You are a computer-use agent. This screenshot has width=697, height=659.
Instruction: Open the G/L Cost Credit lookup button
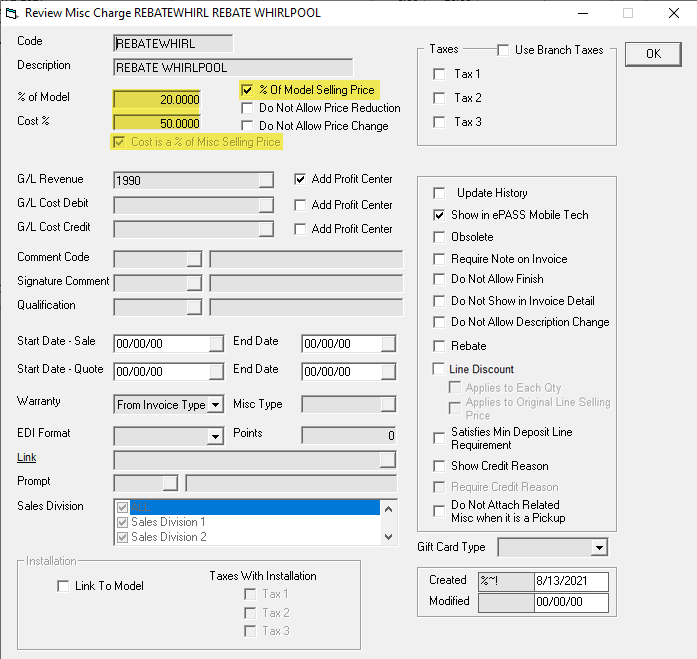click(265, 229)
